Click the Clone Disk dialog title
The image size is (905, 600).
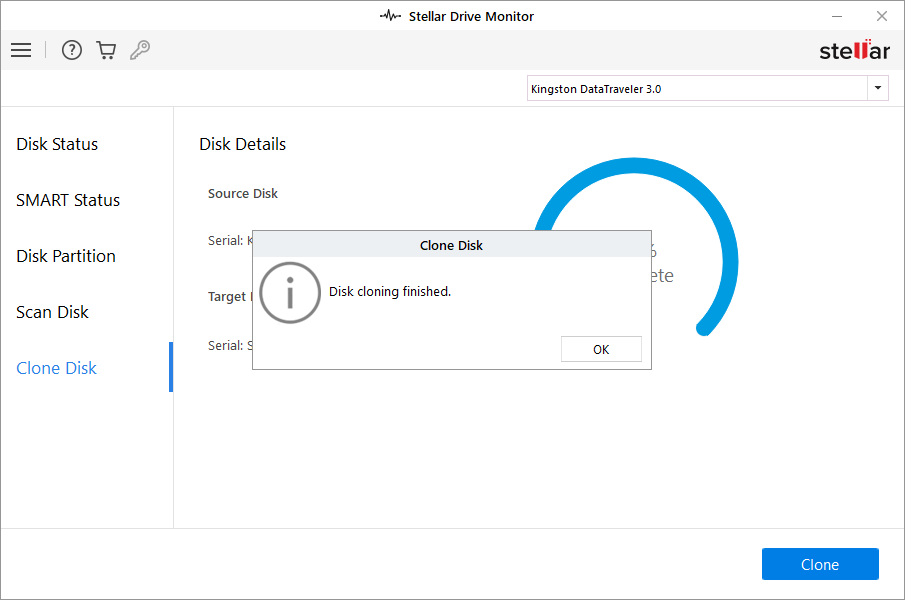pos(451,245)
